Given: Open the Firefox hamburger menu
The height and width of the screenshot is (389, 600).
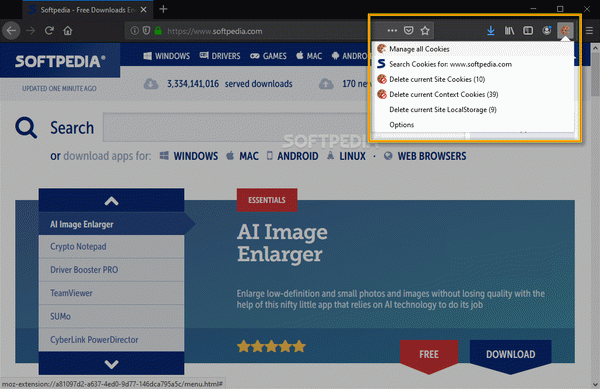Looking at the screenshot, I should [589, 31].
